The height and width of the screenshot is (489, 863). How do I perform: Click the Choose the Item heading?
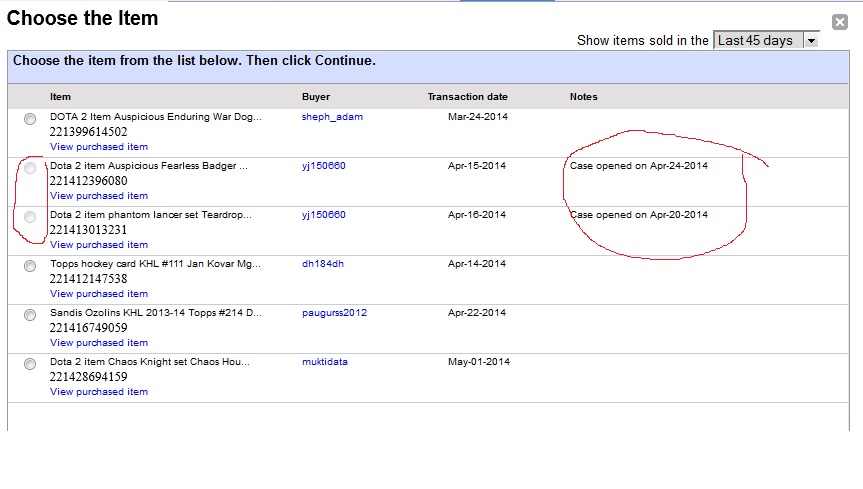tap(83, 18)
